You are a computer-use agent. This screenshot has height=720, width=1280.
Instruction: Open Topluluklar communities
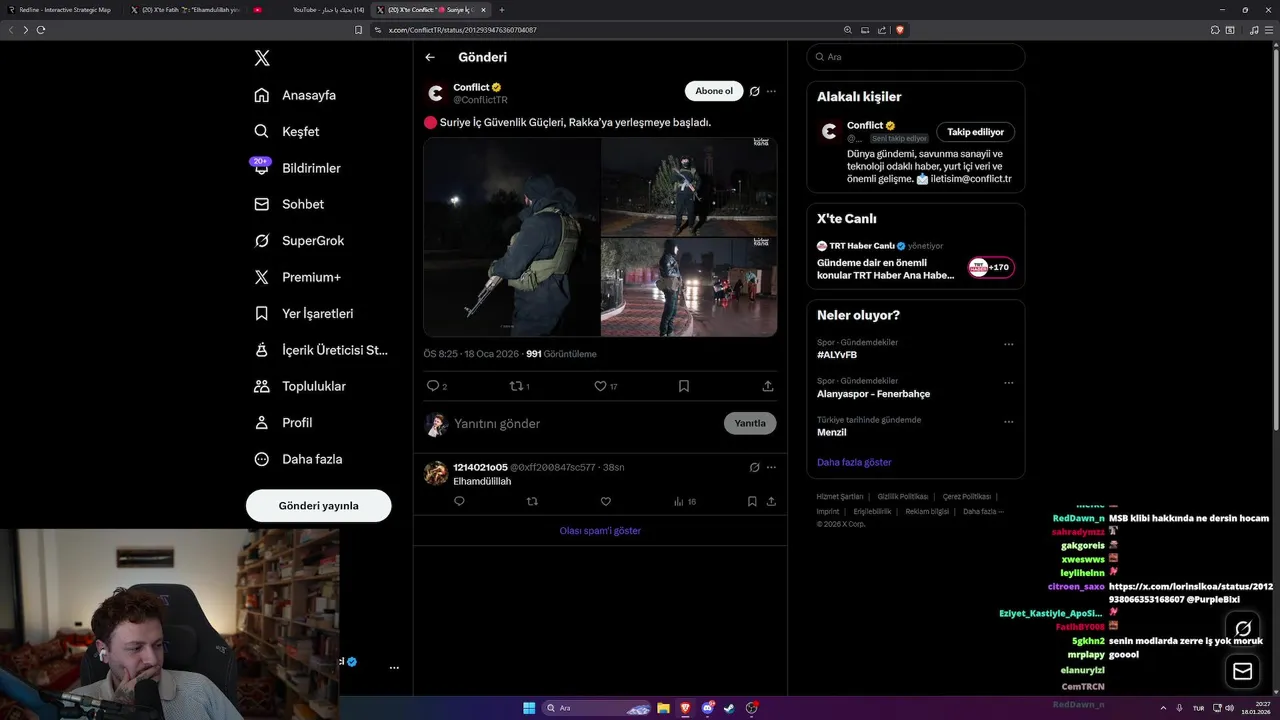(x=300, y=386)
